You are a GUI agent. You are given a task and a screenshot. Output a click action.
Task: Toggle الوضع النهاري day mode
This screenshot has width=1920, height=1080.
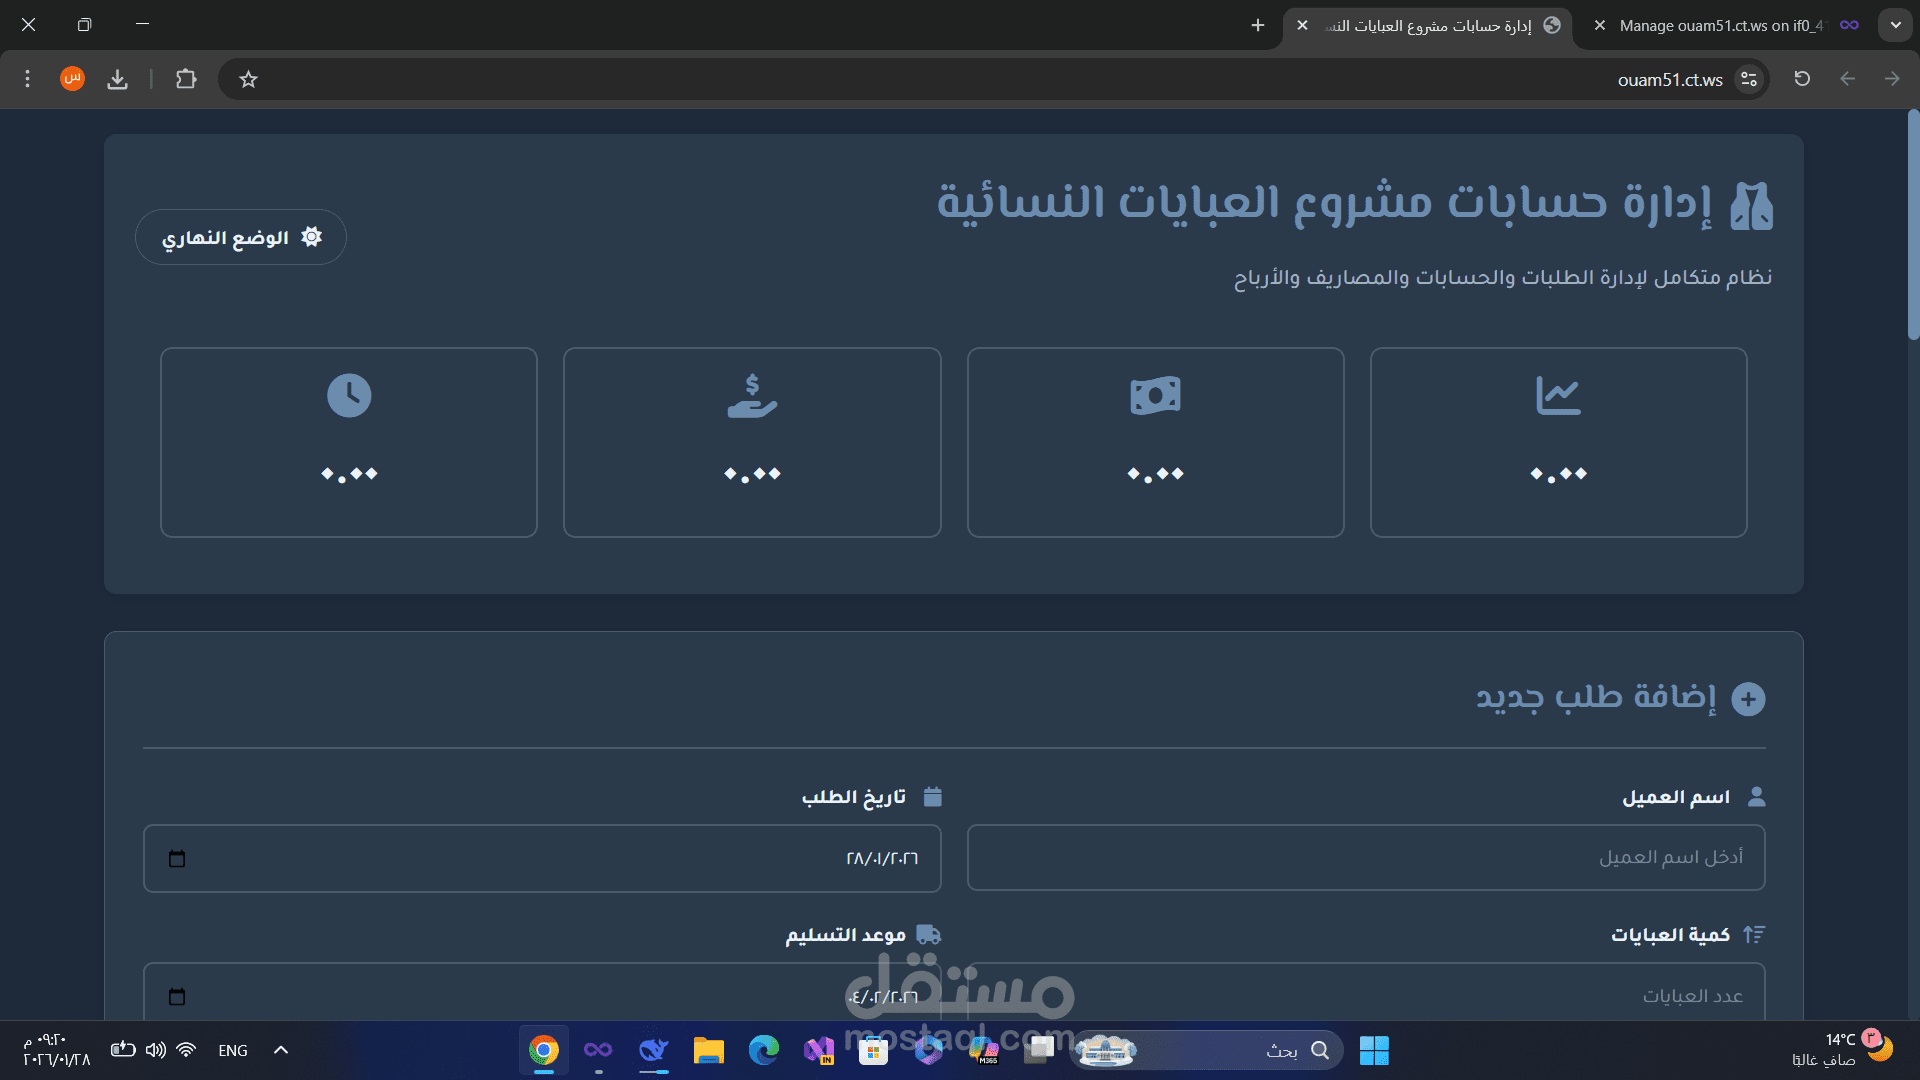pyautogui.click(x=240, y=237)
